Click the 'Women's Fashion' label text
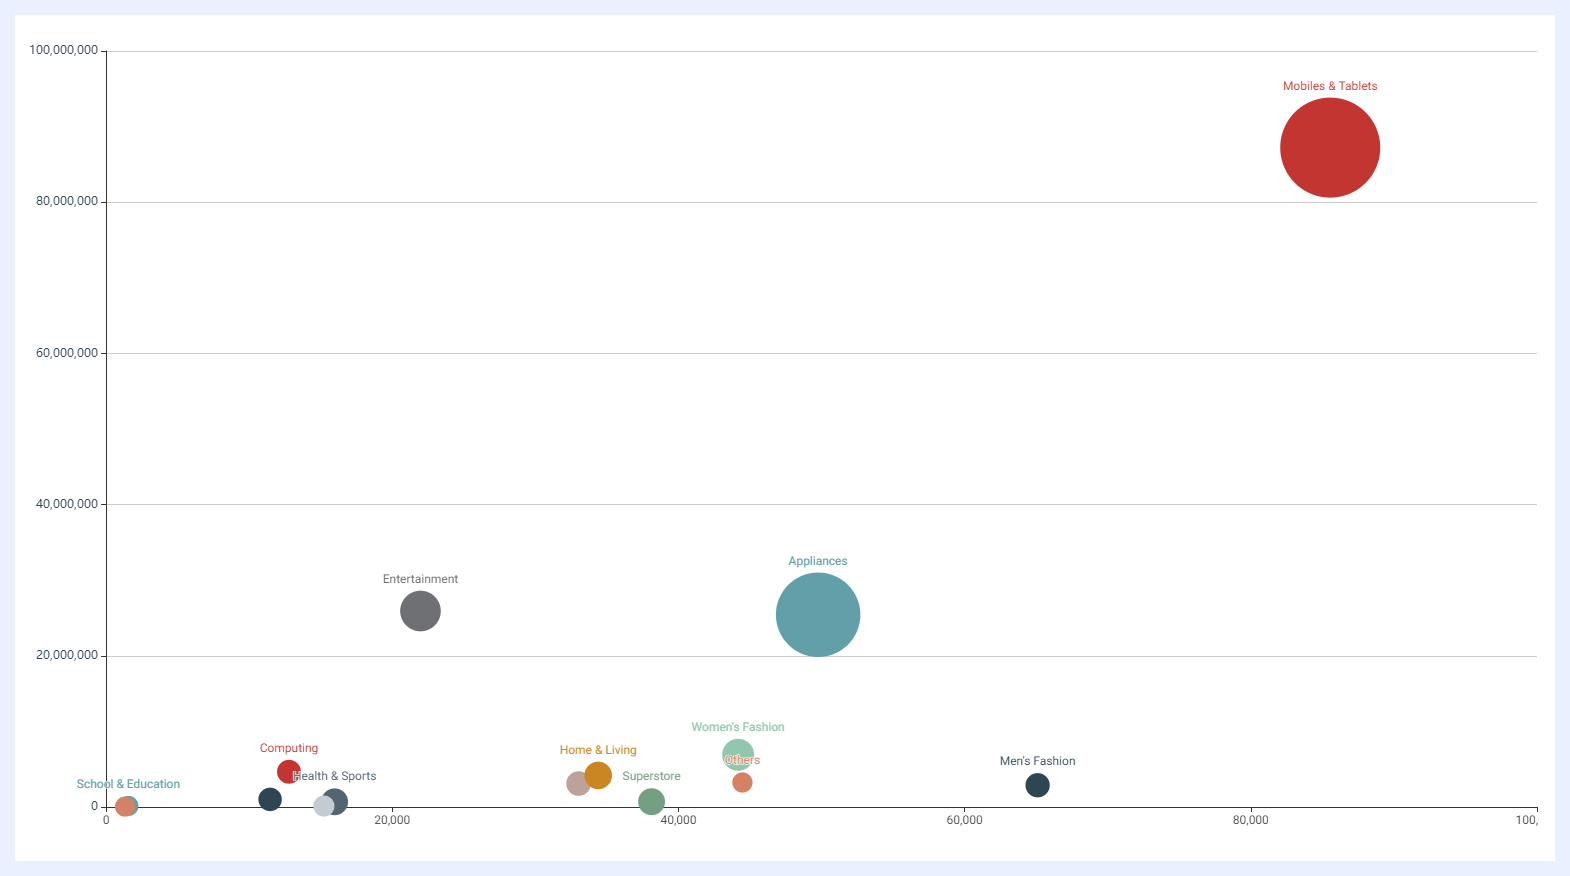This screenshot has height=876, width=1570. click(738, 727)
